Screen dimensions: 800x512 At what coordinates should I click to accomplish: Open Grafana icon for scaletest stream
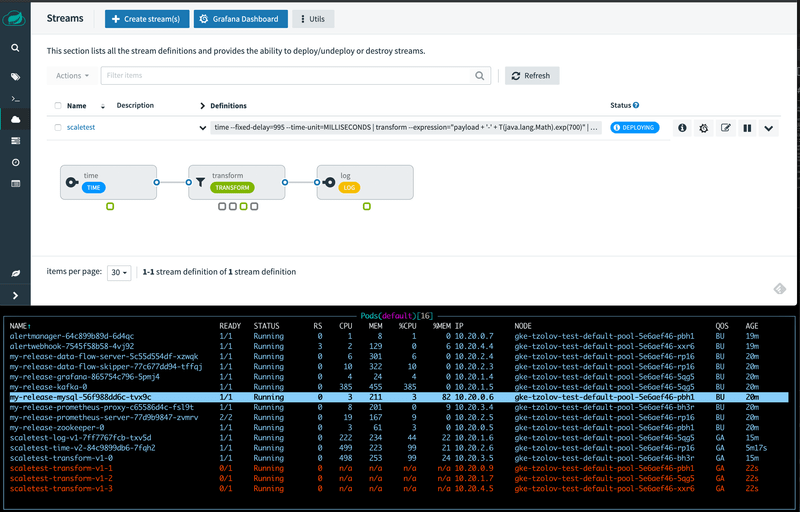[x=704, y=128]
